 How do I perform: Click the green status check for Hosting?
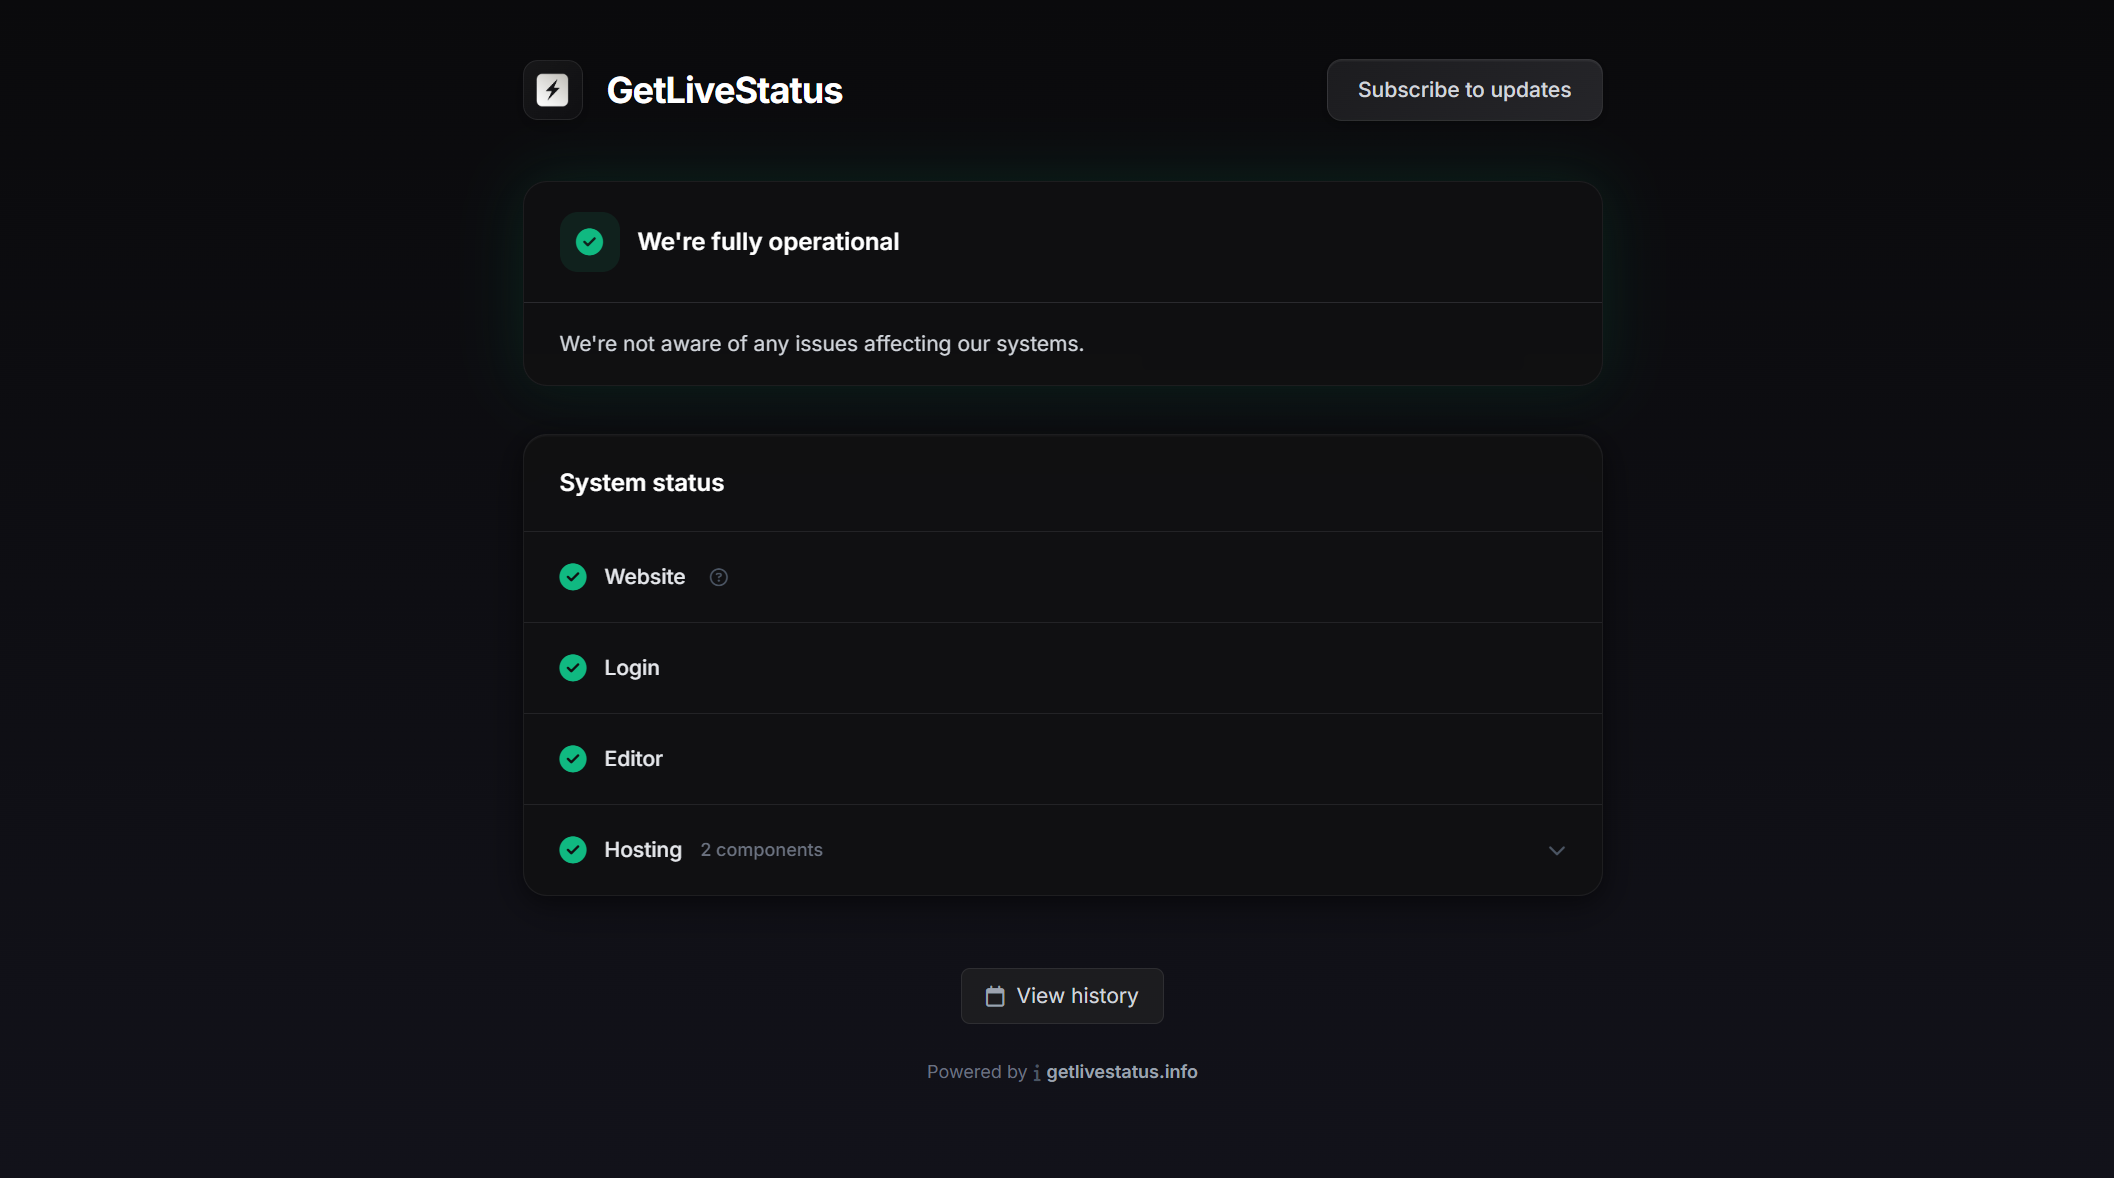tap(573, 850)
